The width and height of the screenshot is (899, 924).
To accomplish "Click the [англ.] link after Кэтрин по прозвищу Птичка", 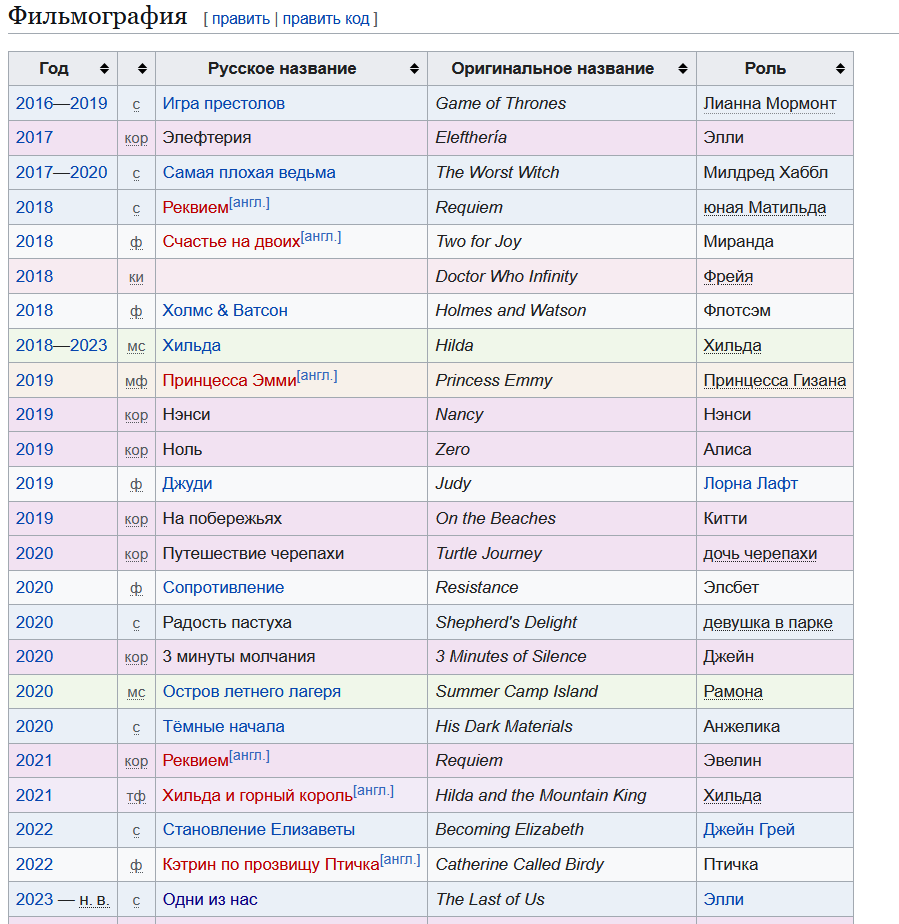I will click(x=400, y=860).
